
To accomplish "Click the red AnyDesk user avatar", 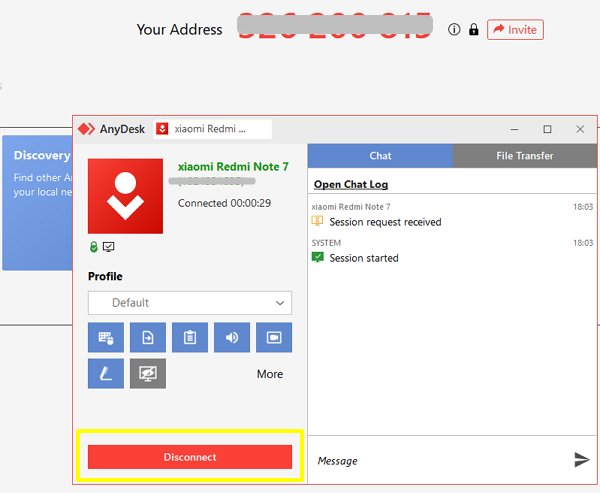I will [x=126, y=196].
